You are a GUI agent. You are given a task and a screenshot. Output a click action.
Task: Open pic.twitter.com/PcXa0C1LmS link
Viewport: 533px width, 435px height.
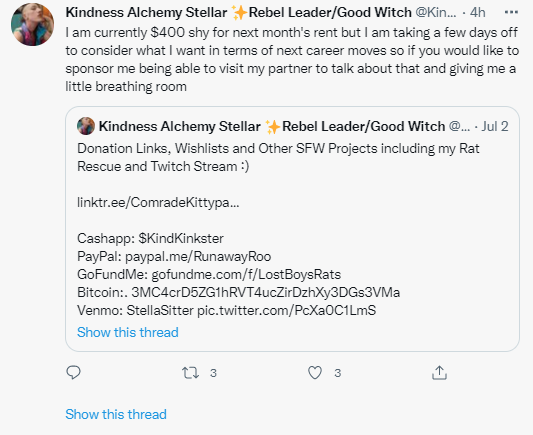tap(287, 310)
